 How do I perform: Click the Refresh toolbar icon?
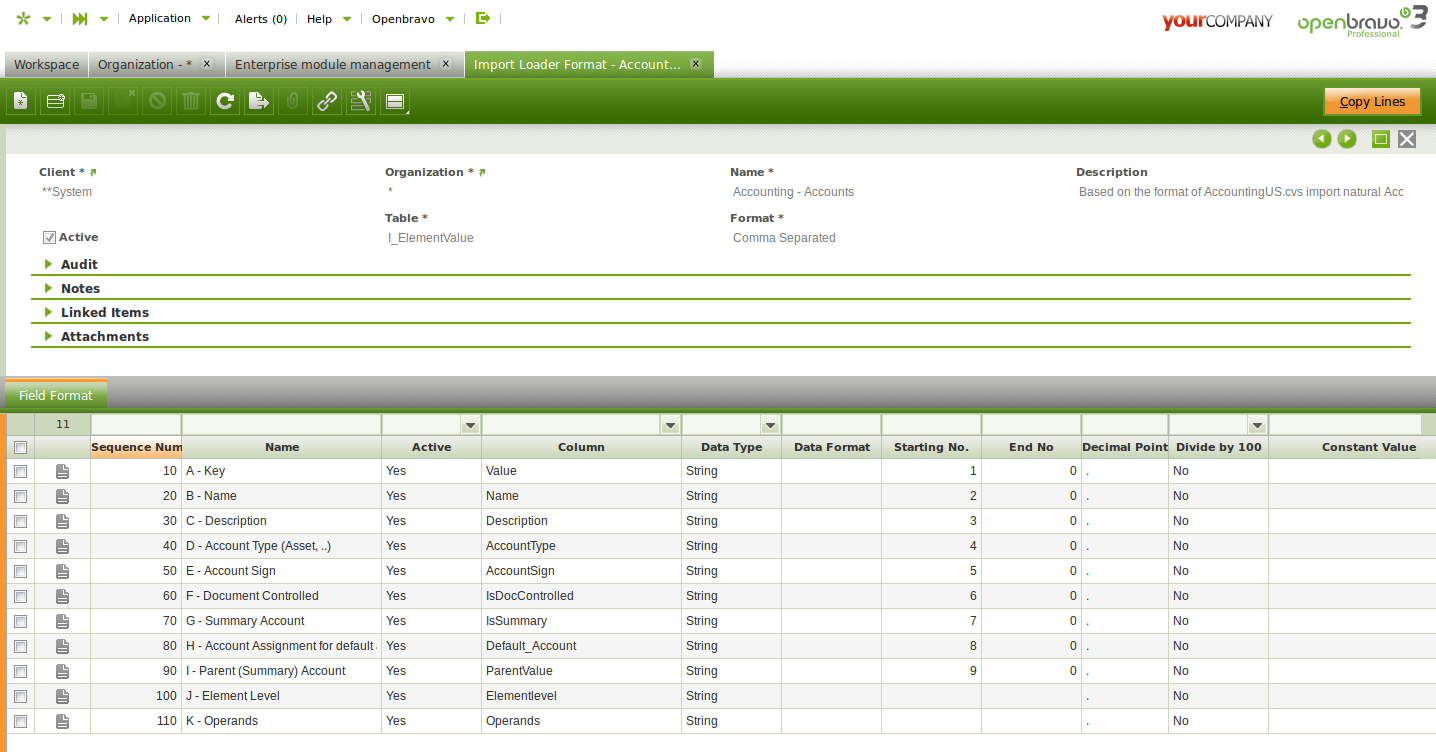225,101
